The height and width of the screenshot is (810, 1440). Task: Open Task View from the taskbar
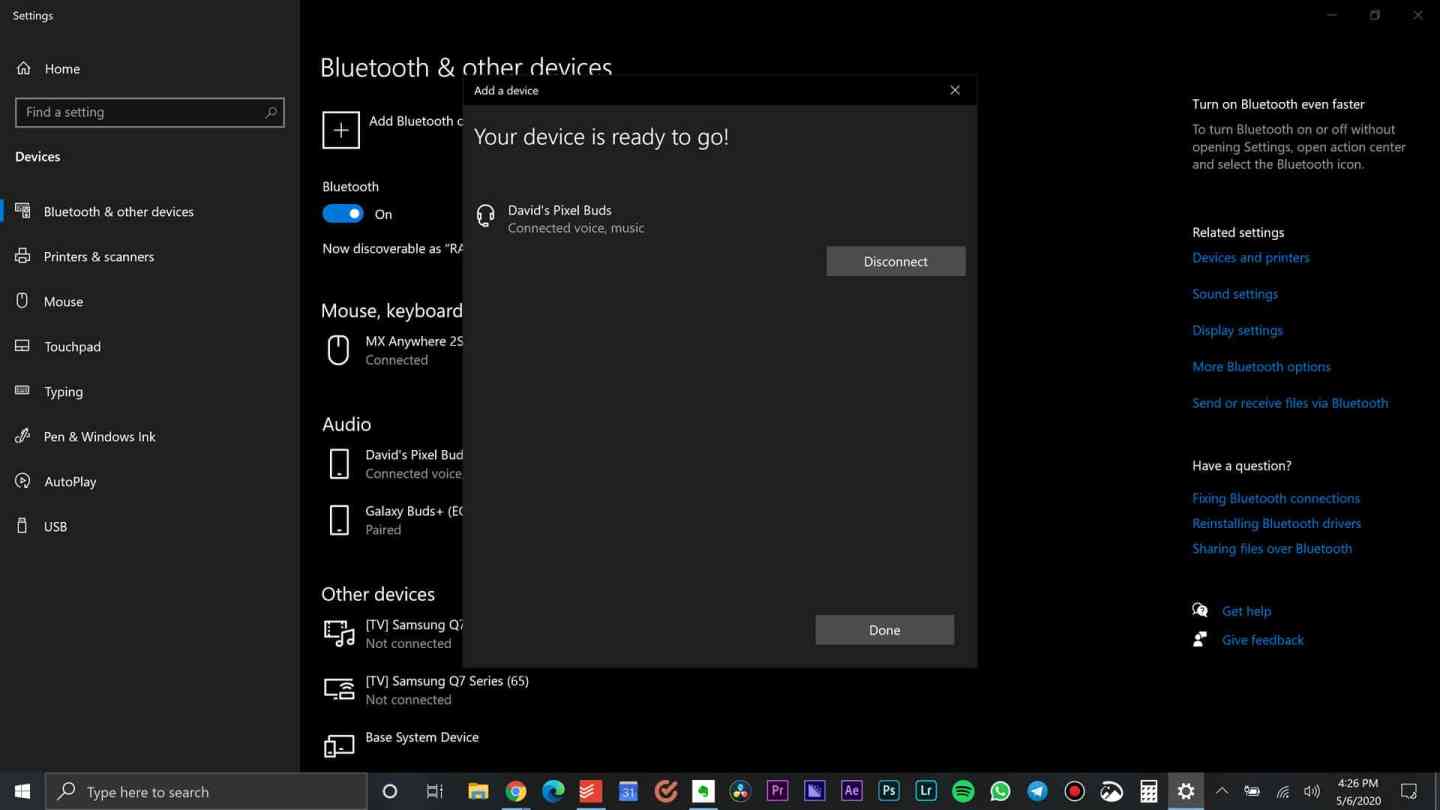pos(434,791)
